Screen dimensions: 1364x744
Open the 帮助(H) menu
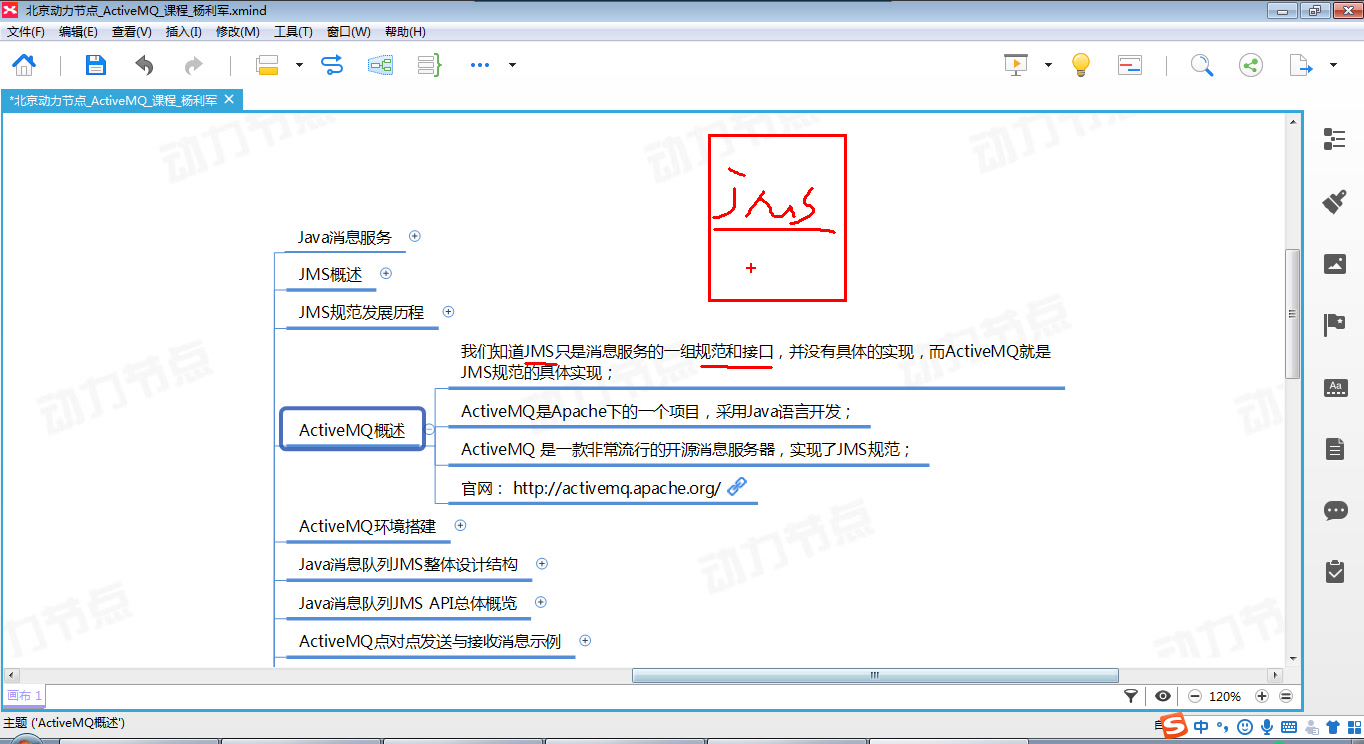(x=404, y=32)
